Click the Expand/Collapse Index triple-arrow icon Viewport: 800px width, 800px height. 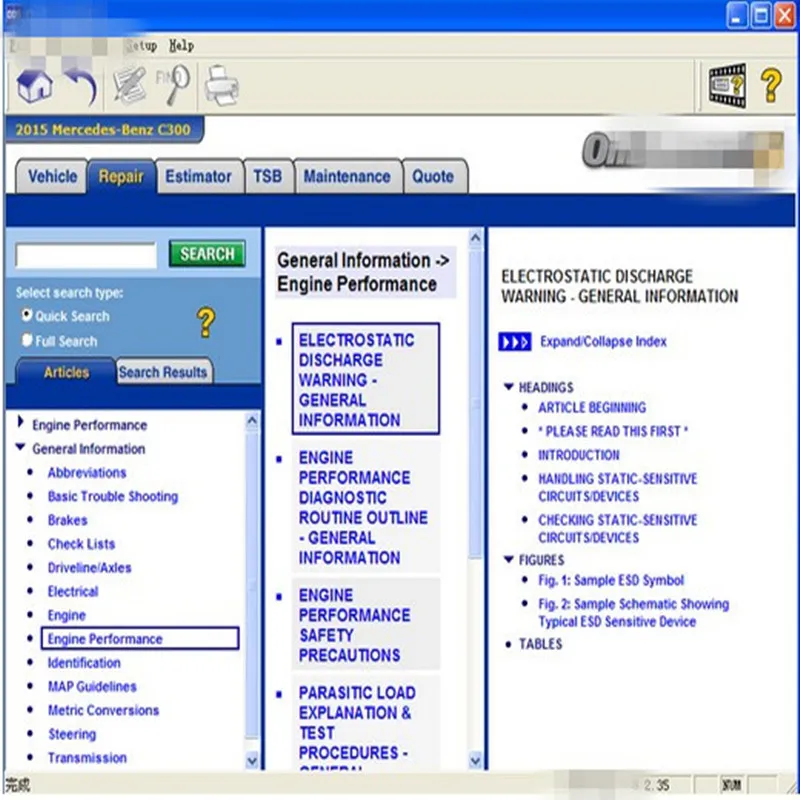(x=514, y=342)
